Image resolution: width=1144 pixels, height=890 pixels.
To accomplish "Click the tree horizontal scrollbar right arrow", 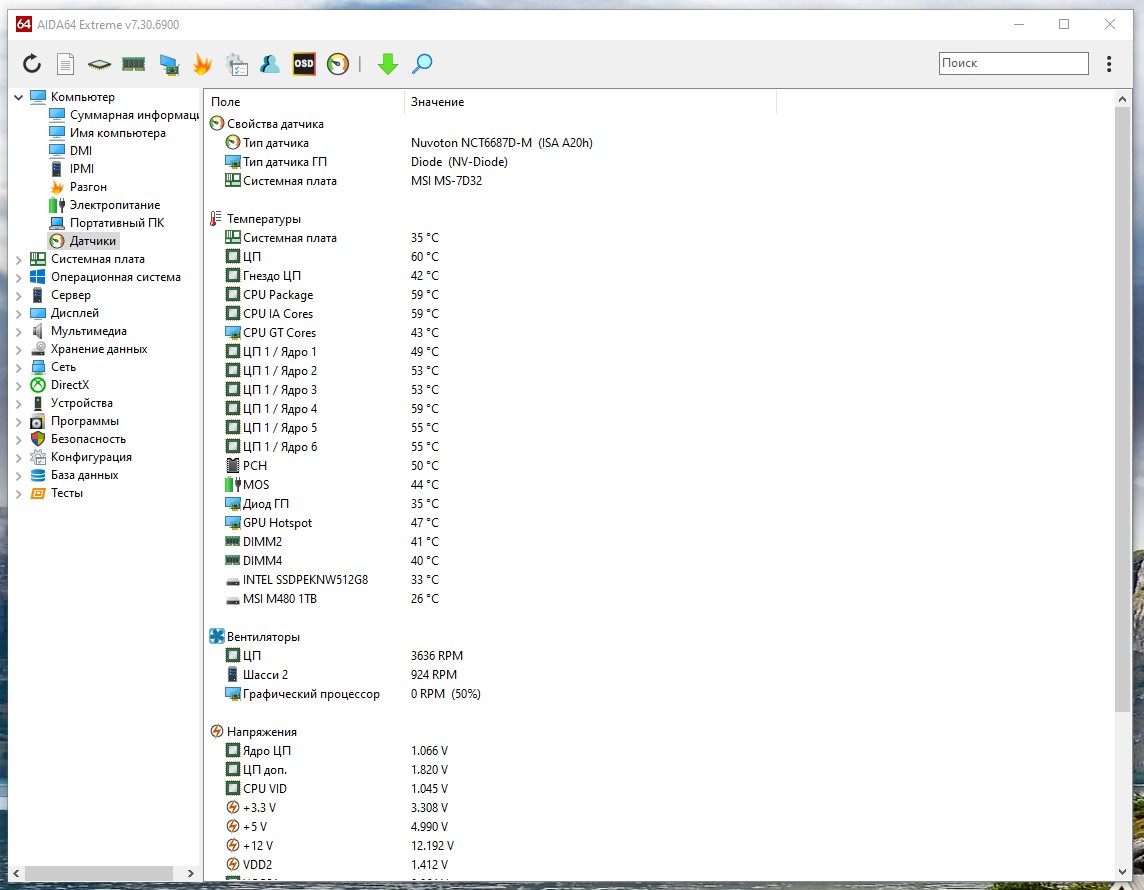I will click(x=190, y=873).
